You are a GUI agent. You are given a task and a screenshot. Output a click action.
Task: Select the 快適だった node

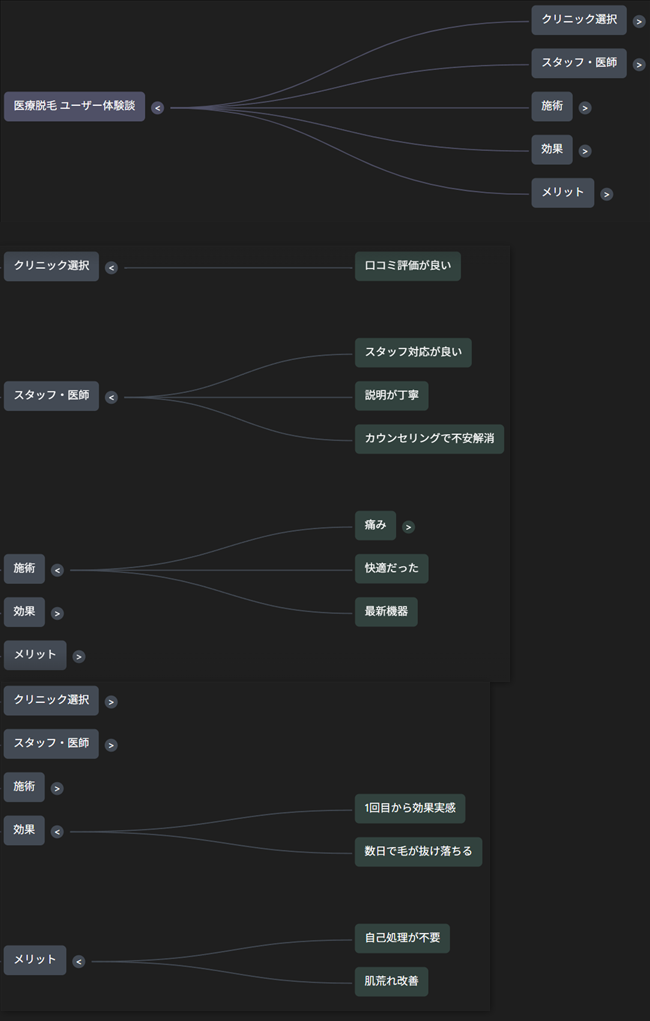pos(391,569)
